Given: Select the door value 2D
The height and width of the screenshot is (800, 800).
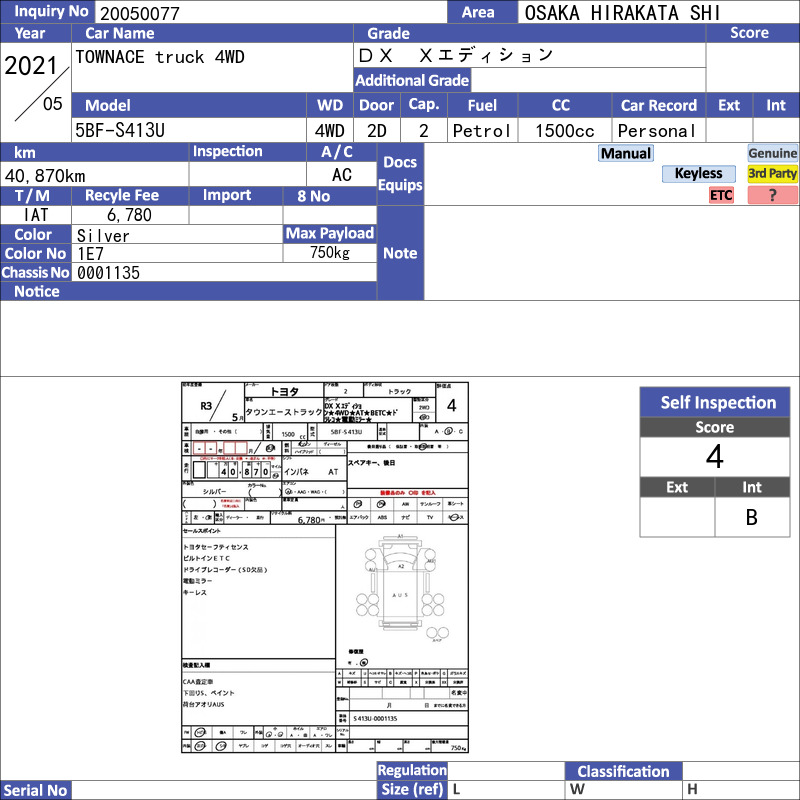Looking at the screenshot, I should pyautogui.click(x=377, y=131).
